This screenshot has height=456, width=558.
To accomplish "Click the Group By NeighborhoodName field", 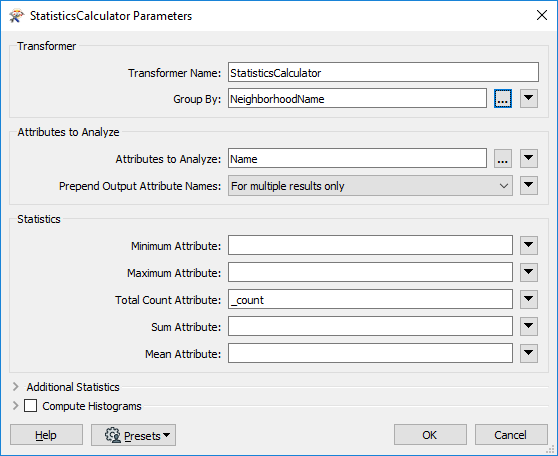I will pyautogui.click(x=357, y=99).
